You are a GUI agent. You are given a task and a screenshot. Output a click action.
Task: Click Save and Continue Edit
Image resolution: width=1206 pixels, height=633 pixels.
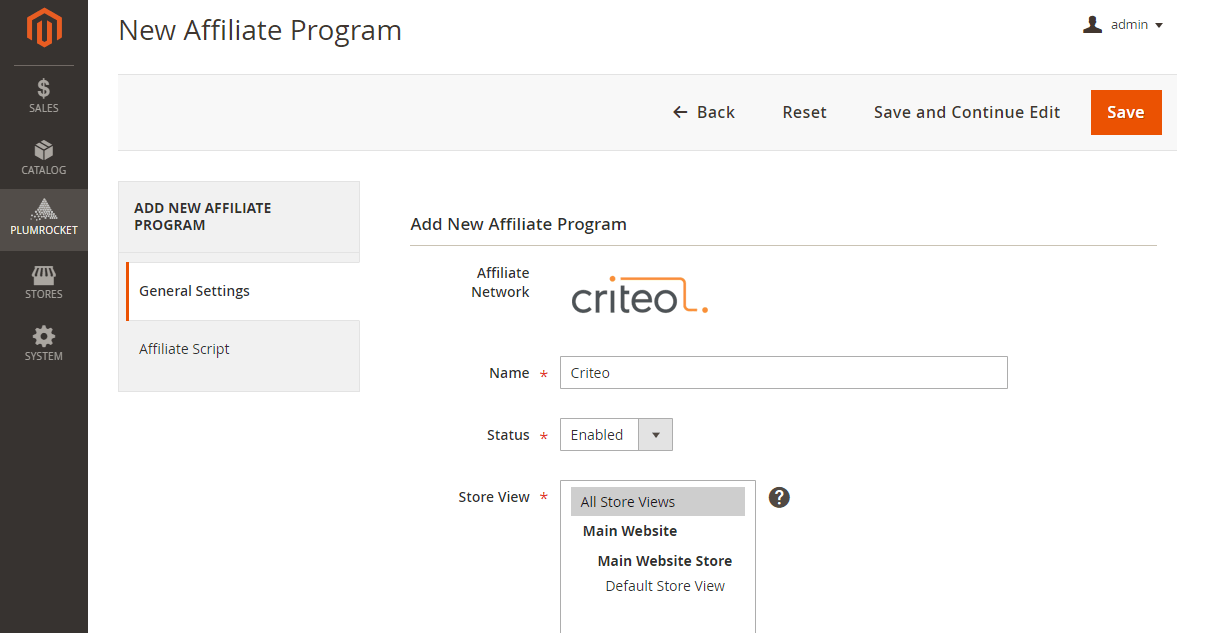(967, 112)
